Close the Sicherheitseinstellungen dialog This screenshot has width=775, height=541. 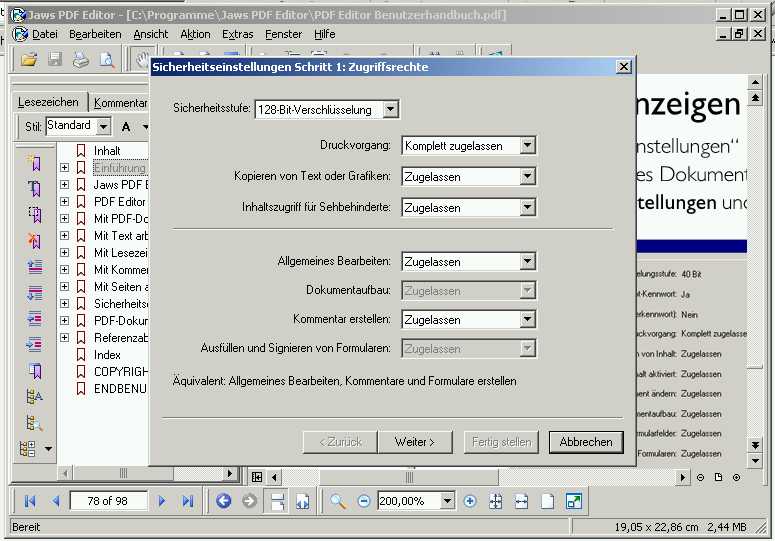624,67
